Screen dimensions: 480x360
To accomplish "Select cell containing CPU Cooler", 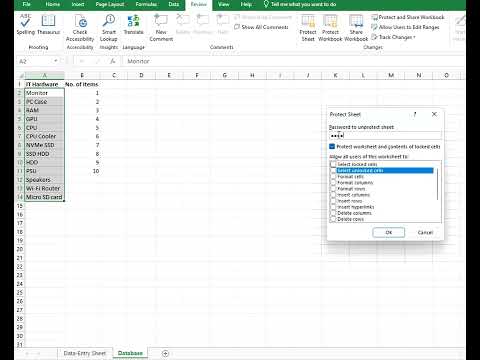I will tap(45, 136).
